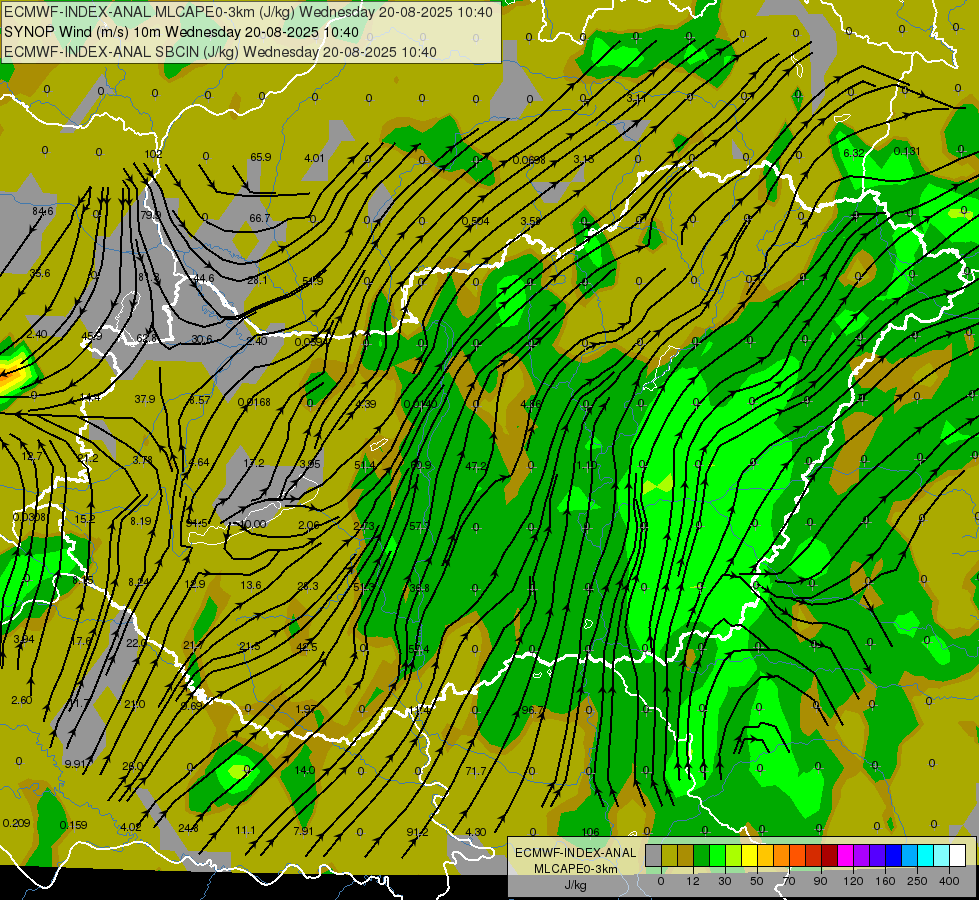Viewport: 979px width, 900px height.
Task: Click the map value '25.3'
Action: pos(308,586)
